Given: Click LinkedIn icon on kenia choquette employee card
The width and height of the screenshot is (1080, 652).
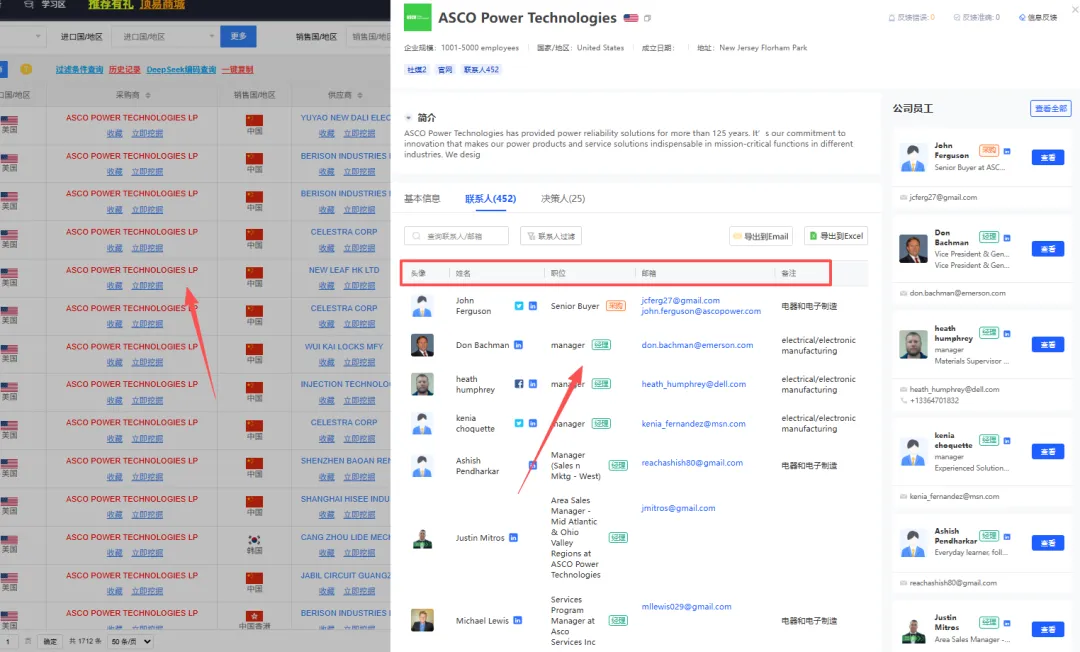Looking at the screenshot, I should point(1007,441).
